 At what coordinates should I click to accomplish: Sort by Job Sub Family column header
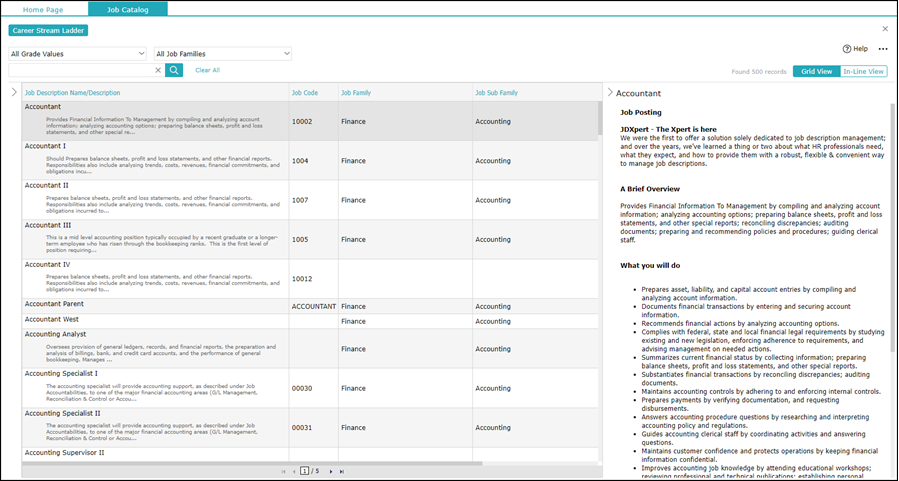point(497,92)
